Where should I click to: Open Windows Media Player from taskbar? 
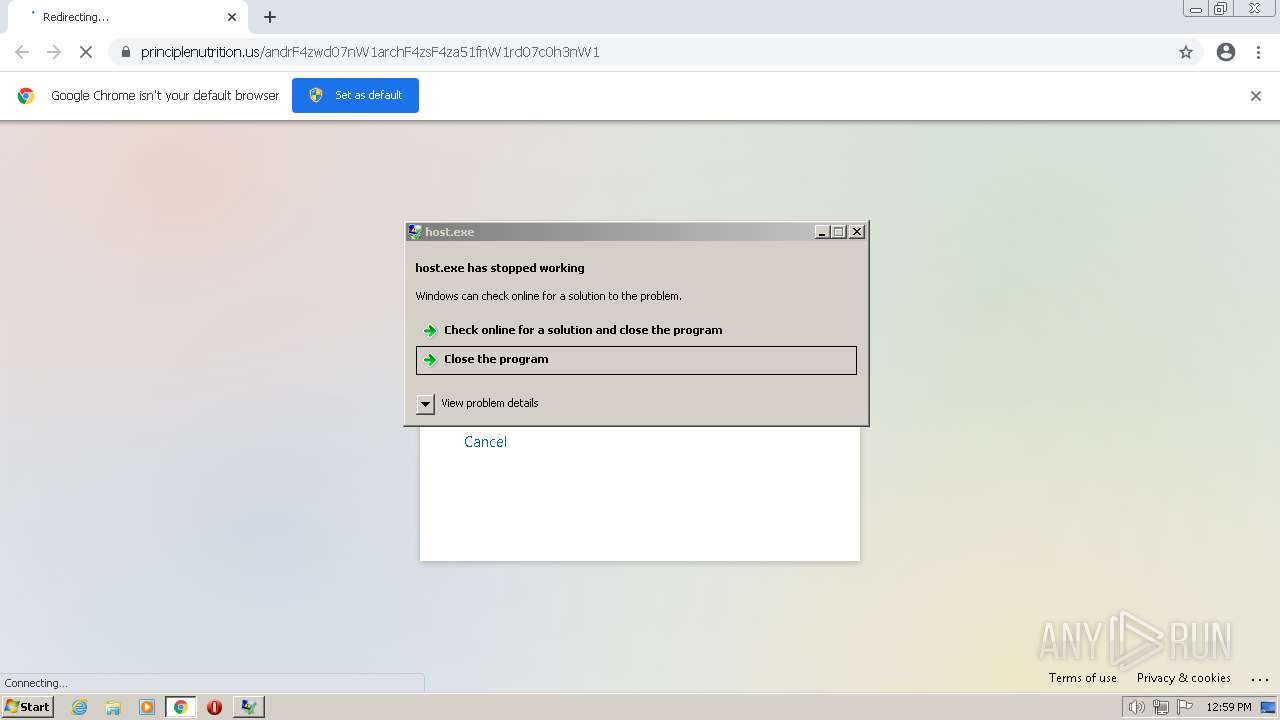(147, 707)
